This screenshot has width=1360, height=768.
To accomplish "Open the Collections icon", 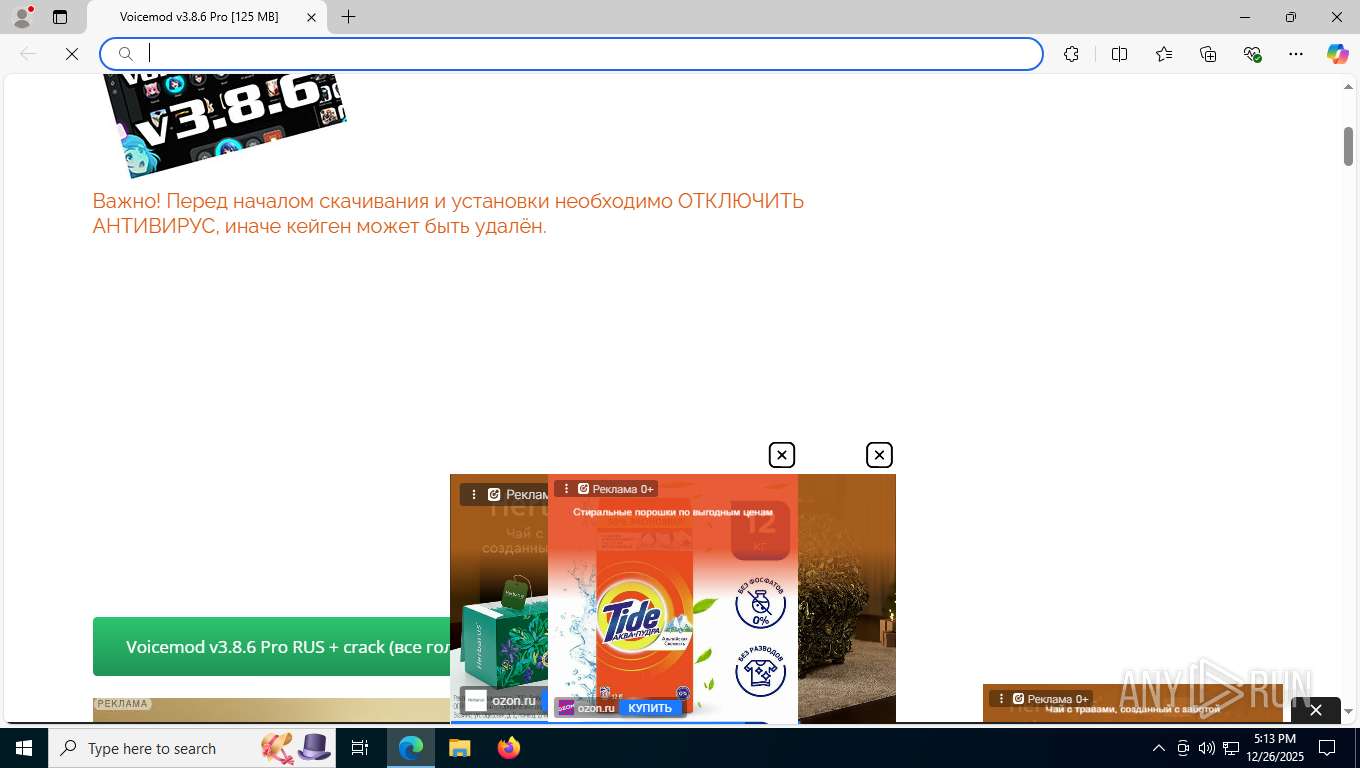I will click(x=1208, y=54).
